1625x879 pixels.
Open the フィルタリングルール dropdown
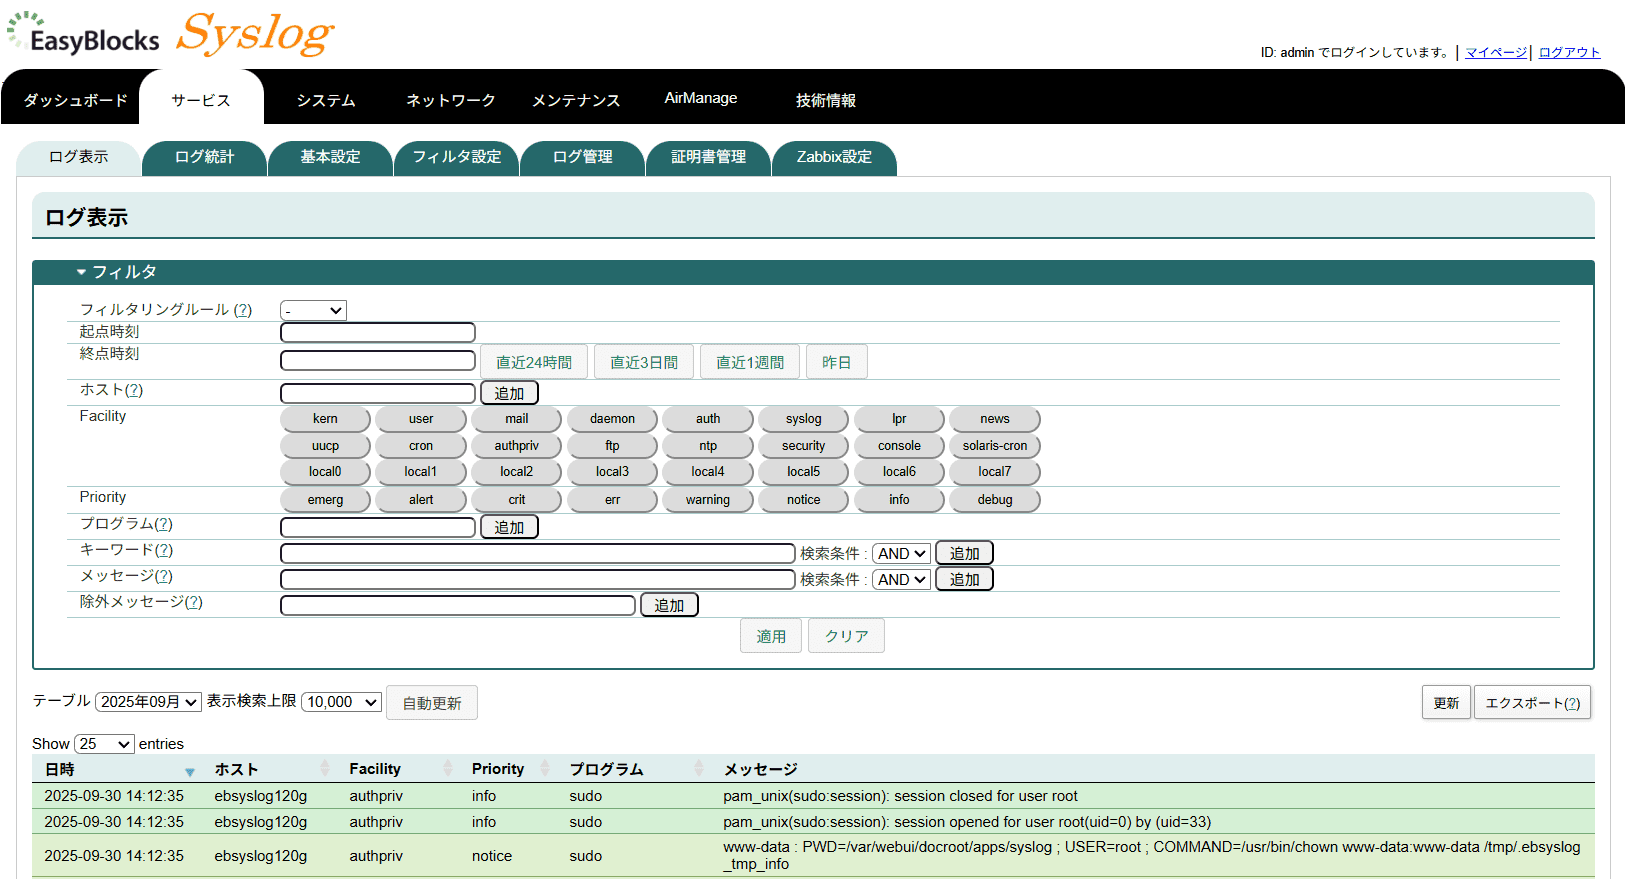click(313, 311)
